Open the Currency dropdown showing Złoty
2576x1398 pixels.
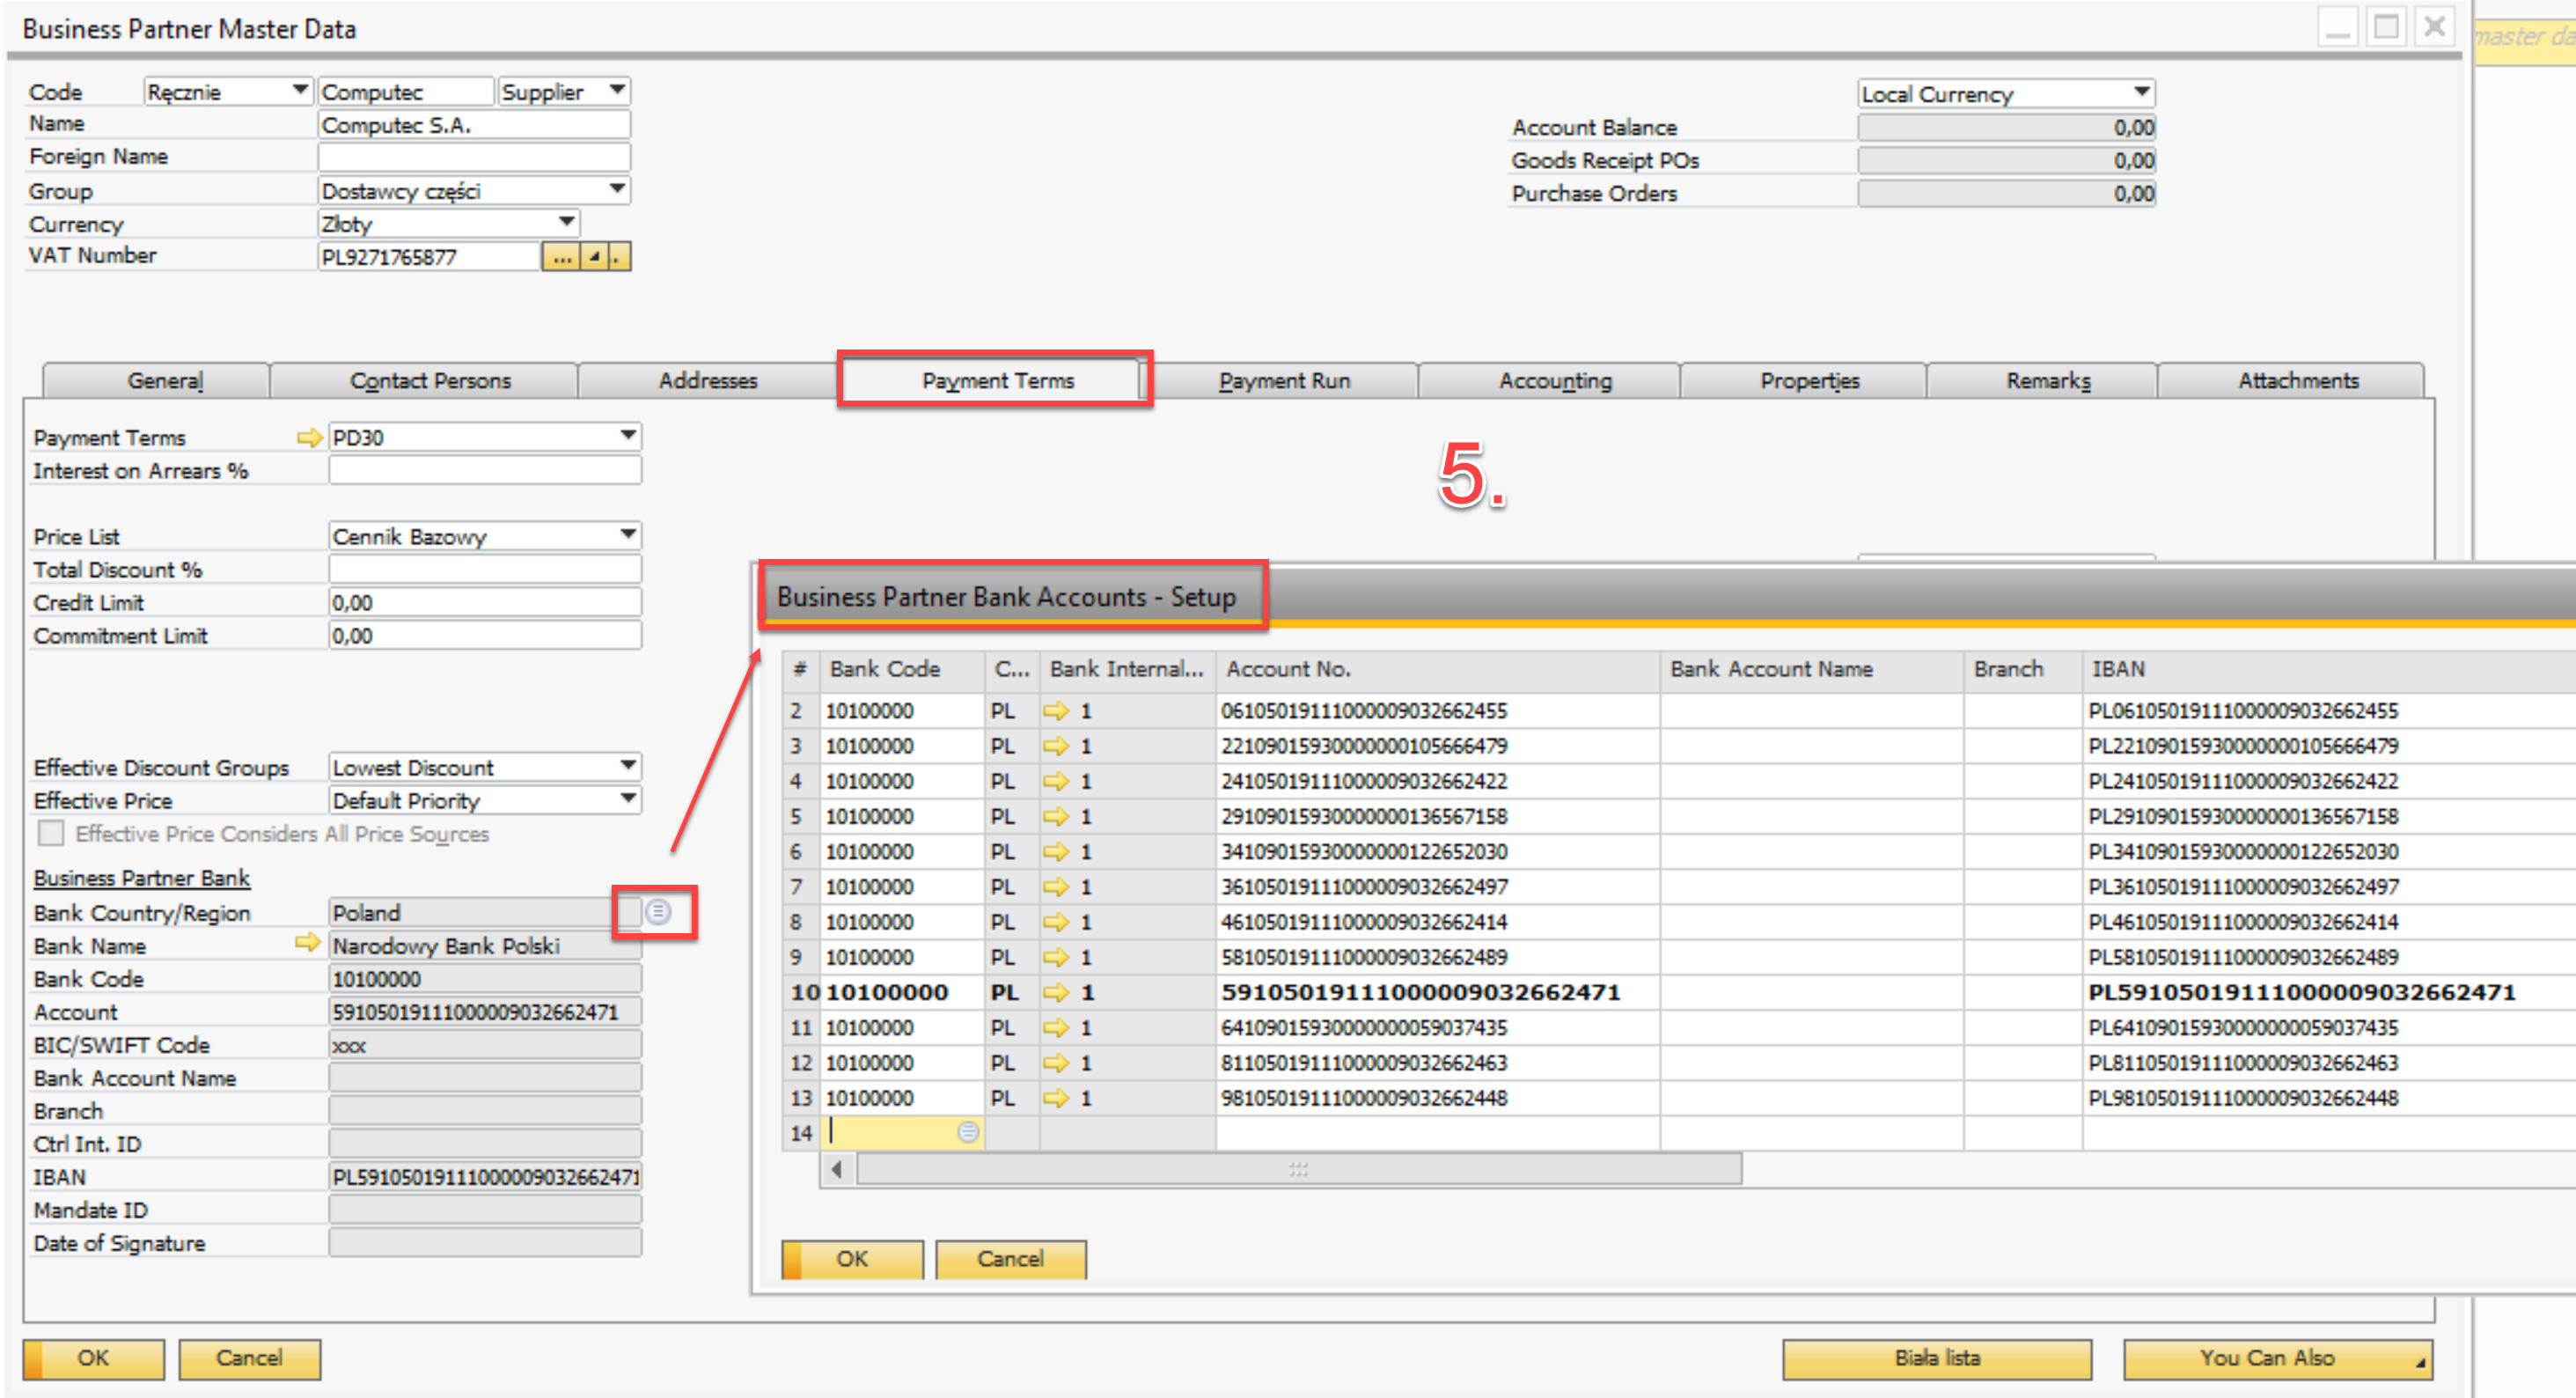click(566, 222)
